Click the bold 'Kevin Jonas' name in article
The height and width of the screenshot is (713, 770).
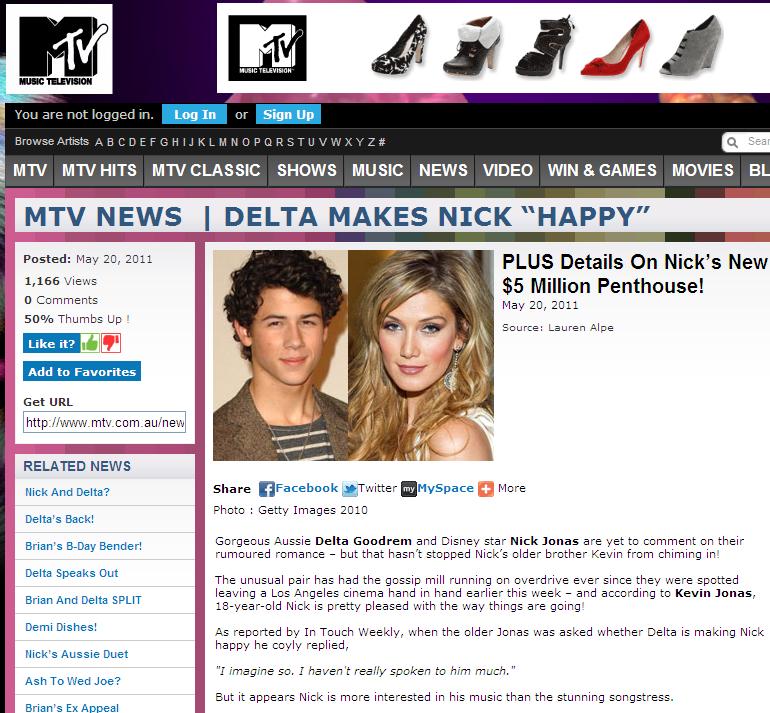point(714,593)
